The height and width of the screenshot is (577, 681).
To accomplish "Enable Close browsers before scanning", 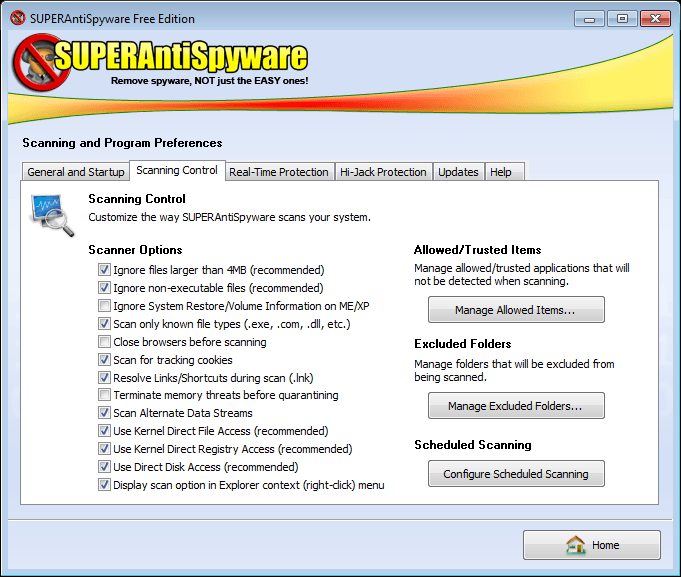I will (x=104, y=342).
